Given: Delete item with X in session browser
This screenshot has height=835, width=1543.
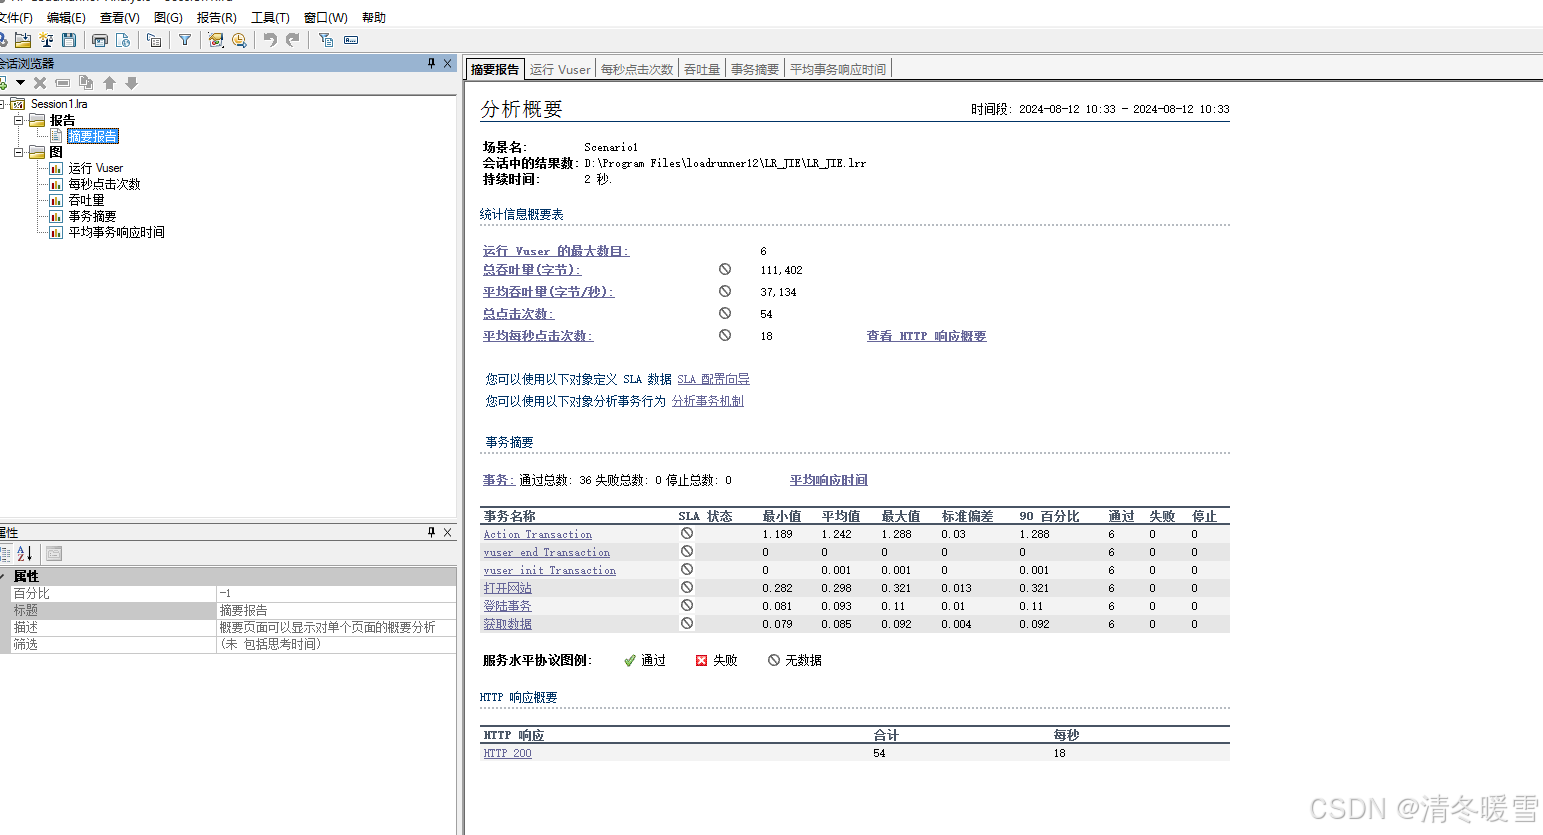Looking at the screenshot, I should 40,83.
